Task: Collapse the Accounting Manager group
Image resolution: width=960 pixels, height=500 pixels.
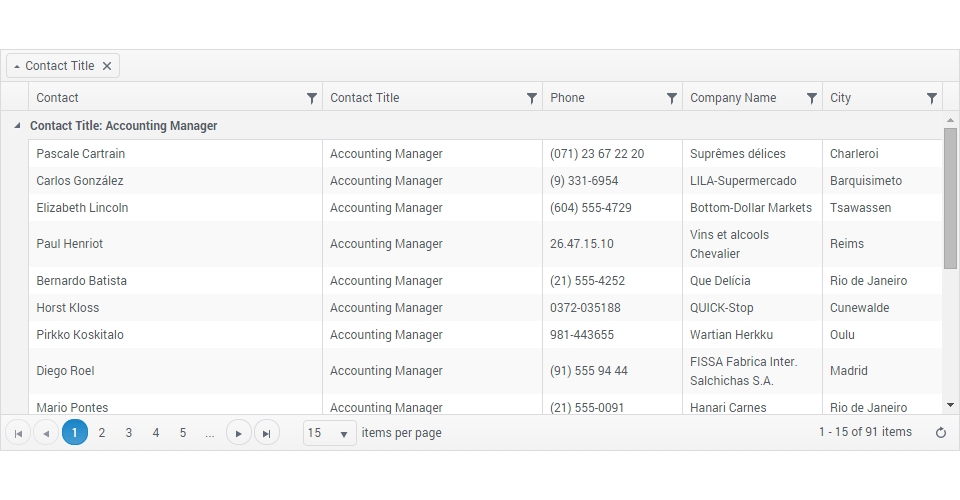Action: point(16,126)
